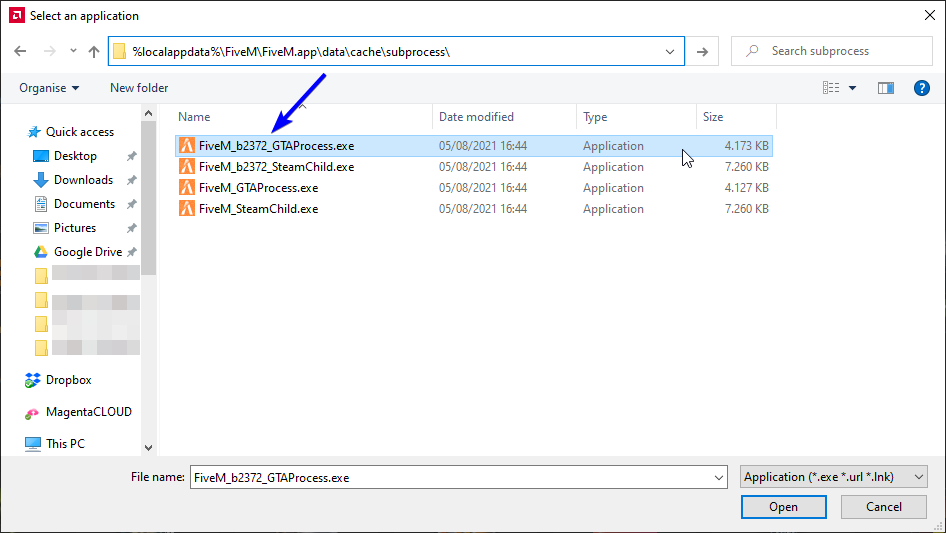Toggle the preview pane icon

885,88
